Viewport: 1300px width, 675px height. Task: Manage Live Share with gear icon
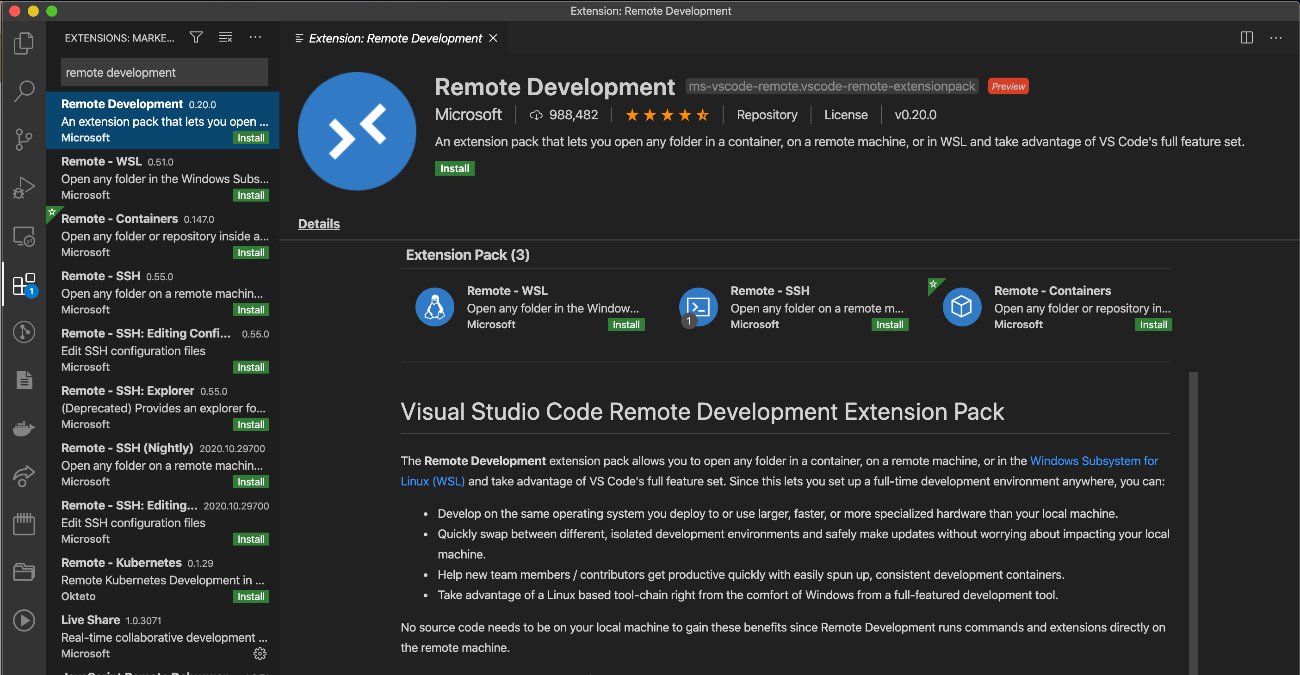tap(260, 654)
